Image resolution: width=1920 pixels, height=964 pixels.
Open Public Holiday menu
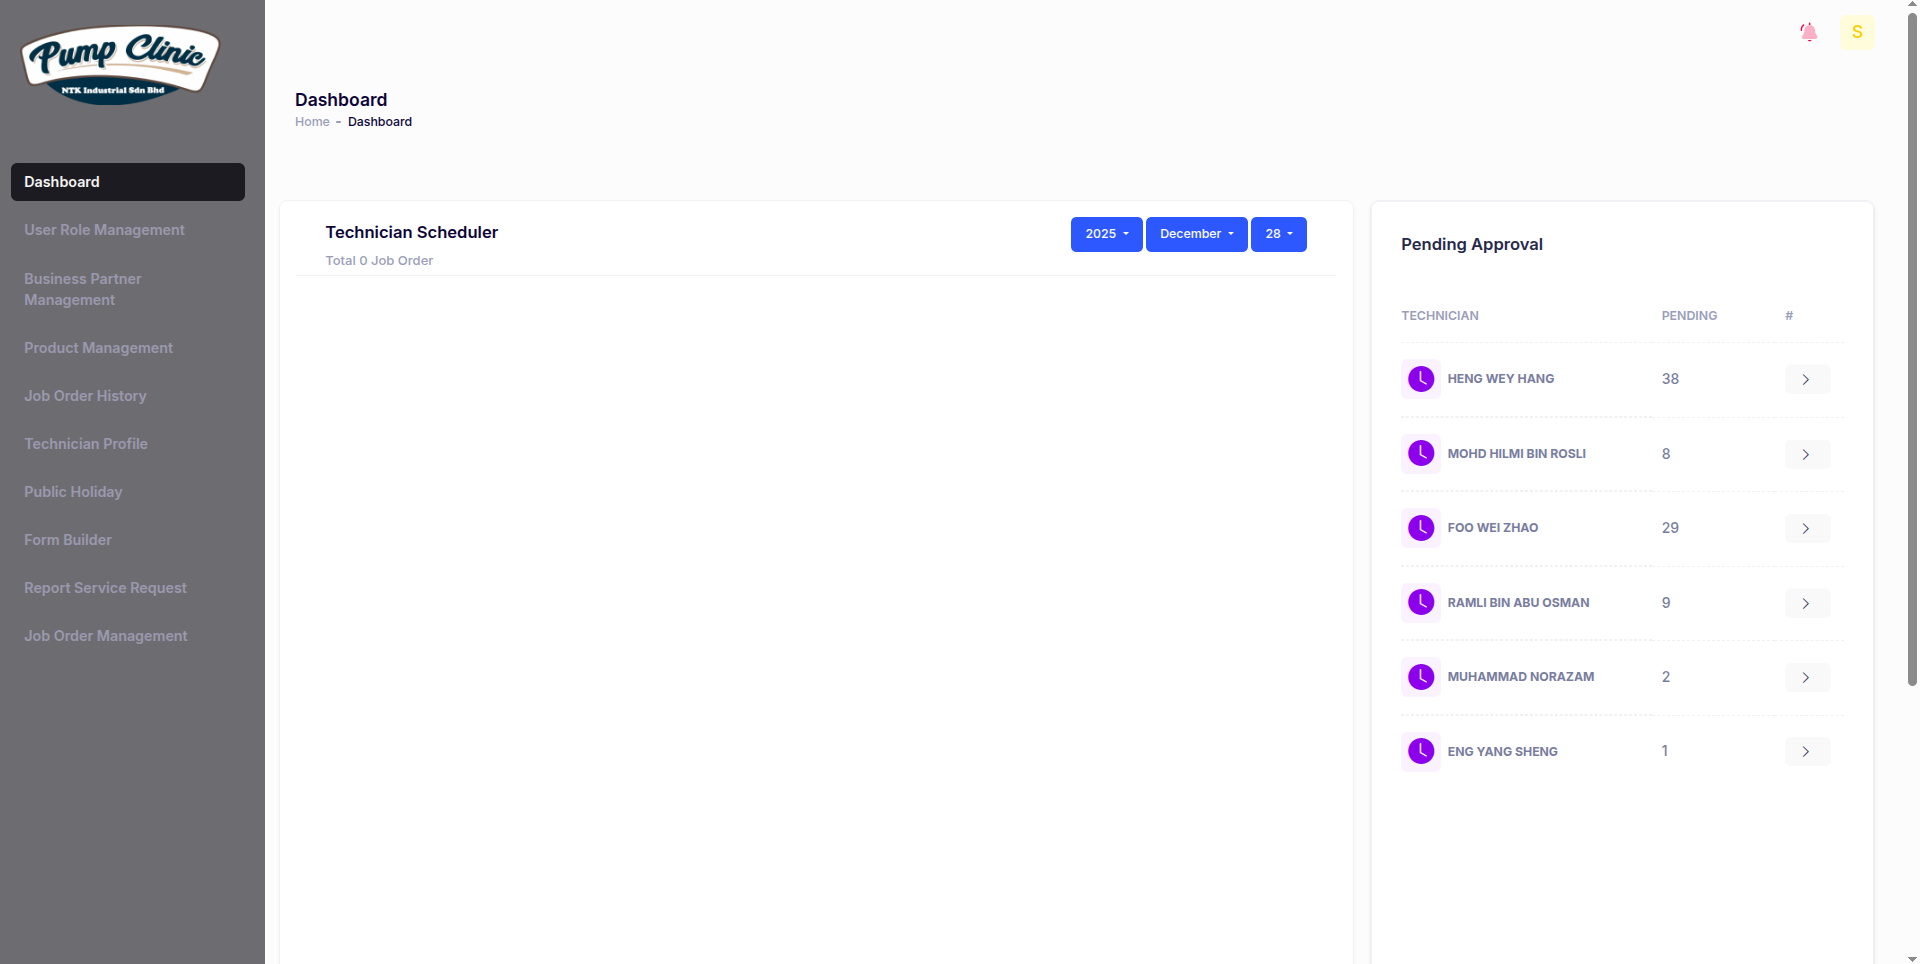tap(128, 492)
